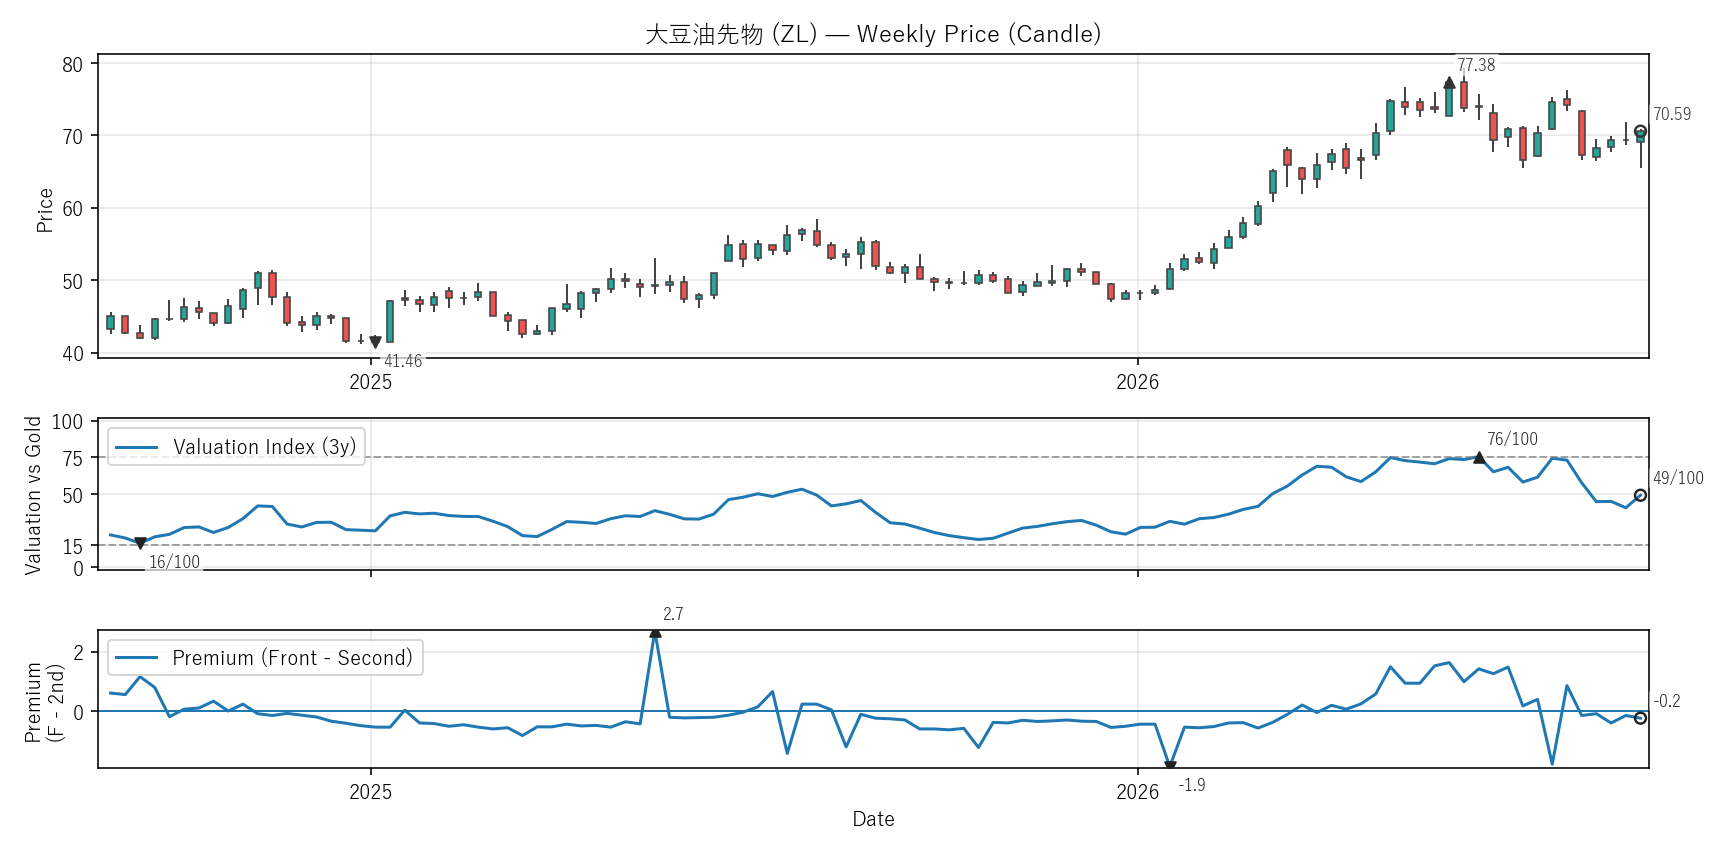Click the 0 tick on the premium axis

click(79, 712)
